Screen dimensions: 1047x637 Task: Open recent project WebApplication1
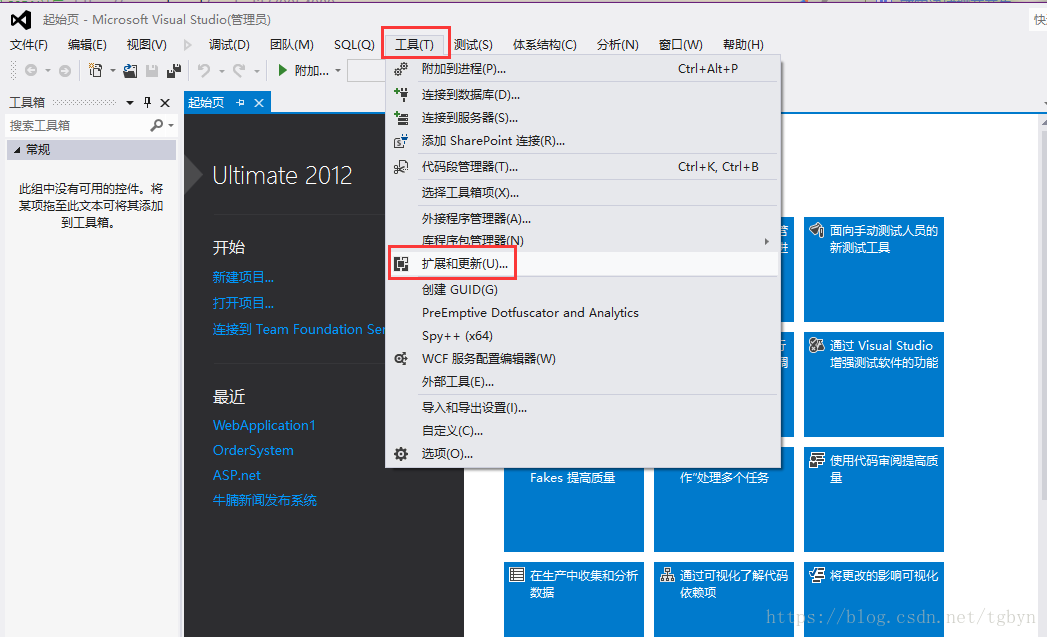(x=264, y=425)
